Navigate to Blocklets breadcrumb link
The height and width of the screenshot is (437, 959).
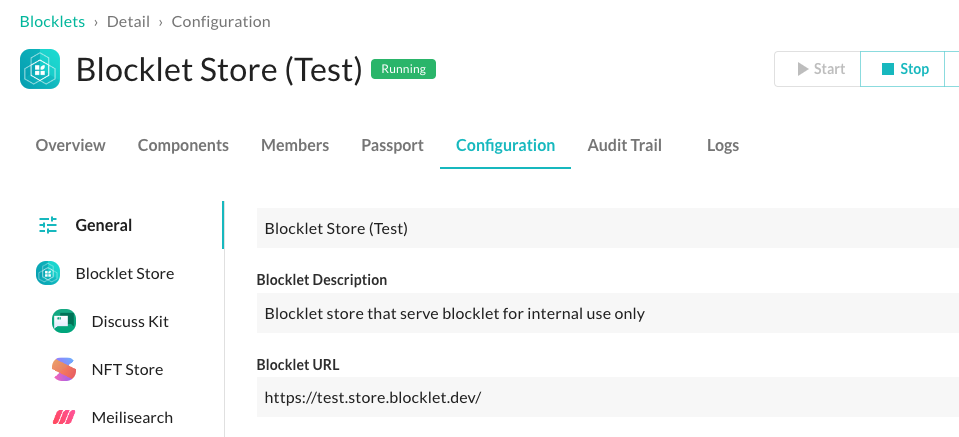point(52,21)
